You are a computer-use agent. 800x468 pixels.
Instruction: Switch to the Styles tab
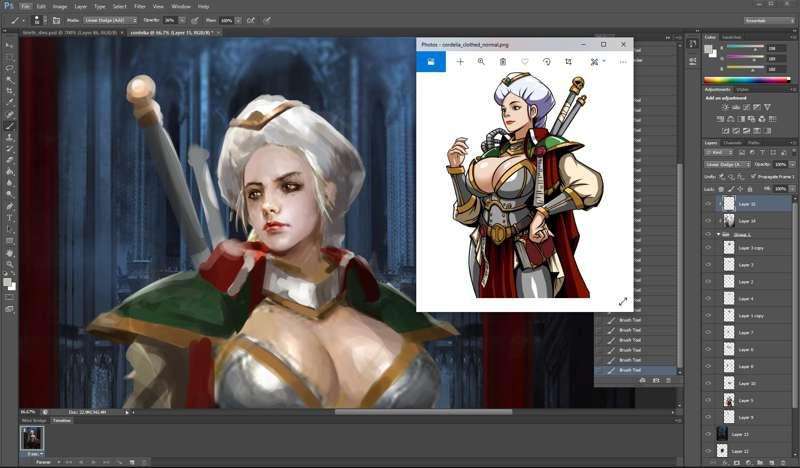pyautogui.click(x=742, y=90)
